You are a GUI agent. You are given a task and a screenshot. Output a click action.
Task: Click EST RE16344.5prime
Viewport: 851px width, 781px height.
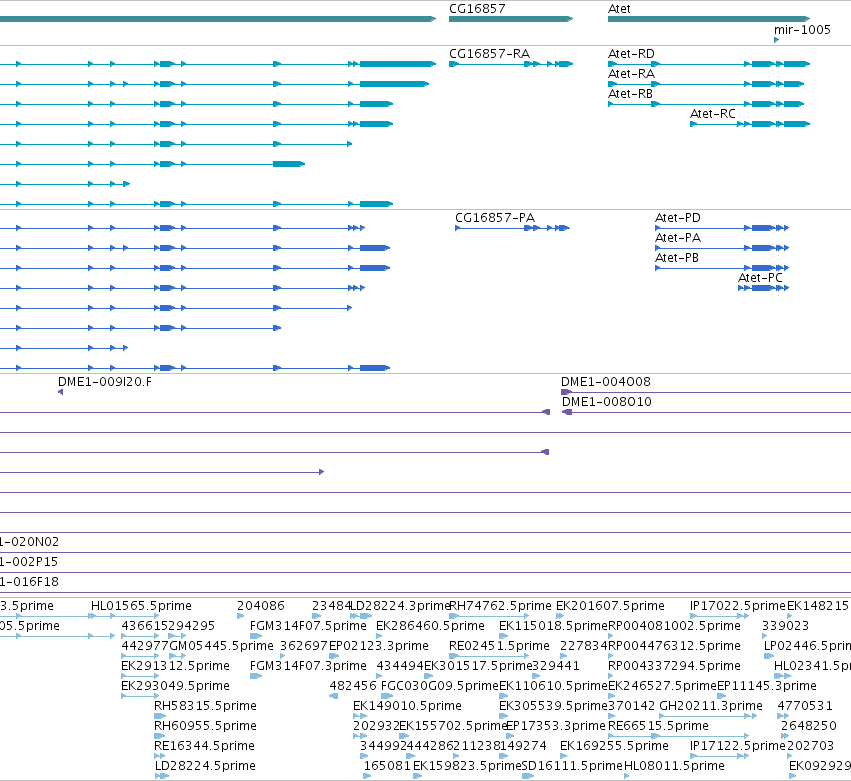tap(204, 746)
